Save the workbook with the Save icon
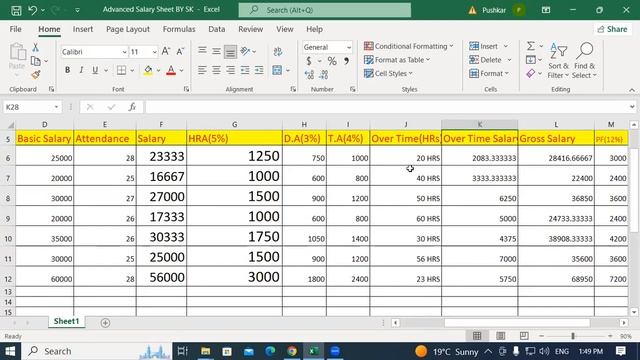Screen dimensions: 640x360 [x=16, y=10]
